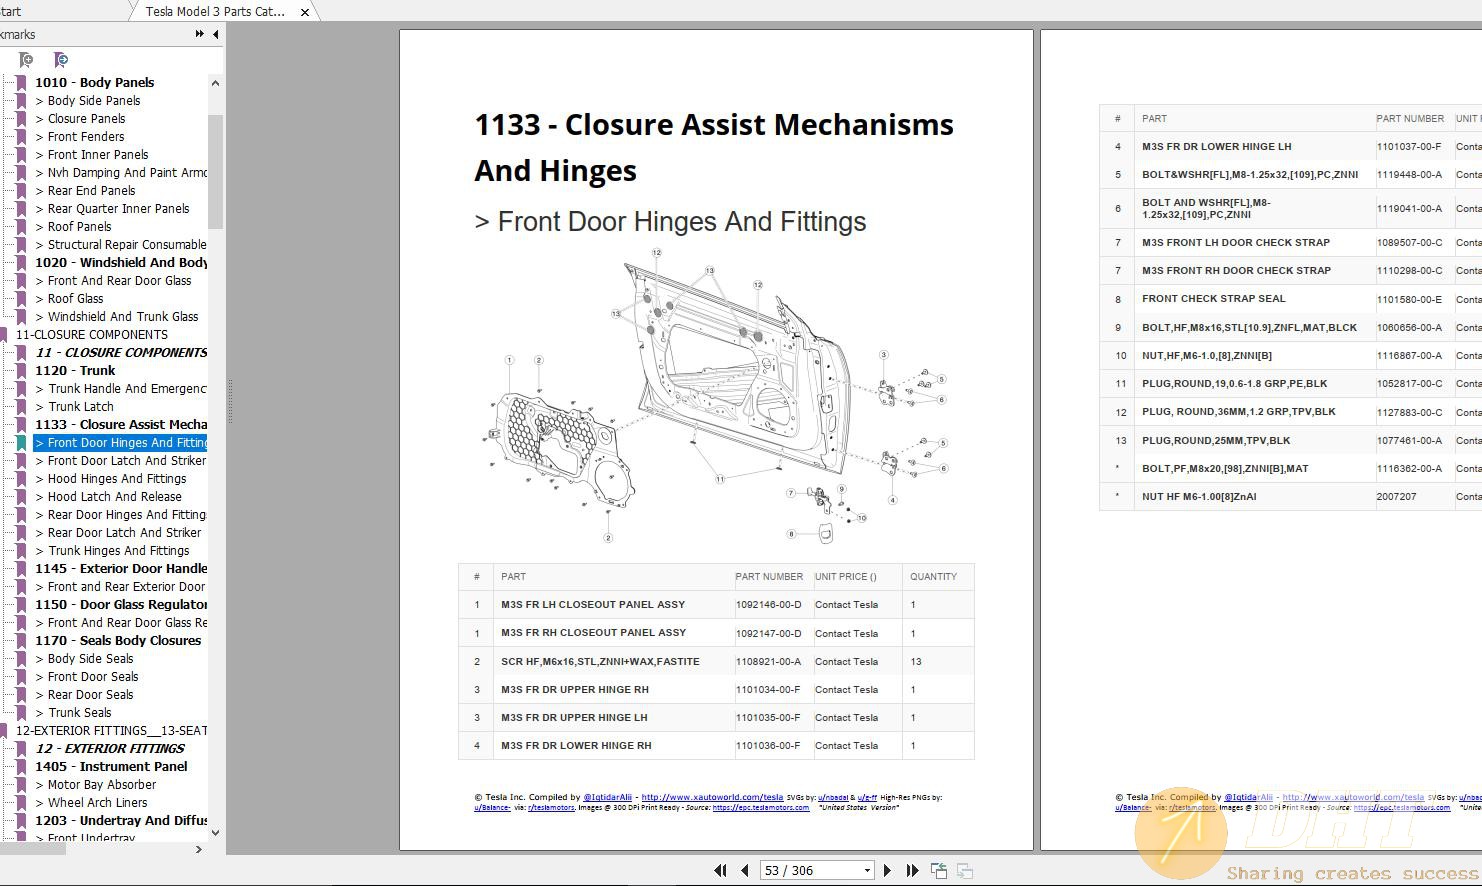Select the Front Fenders bookmark
Screen dimensions: 1482x886
coord(80,137)
